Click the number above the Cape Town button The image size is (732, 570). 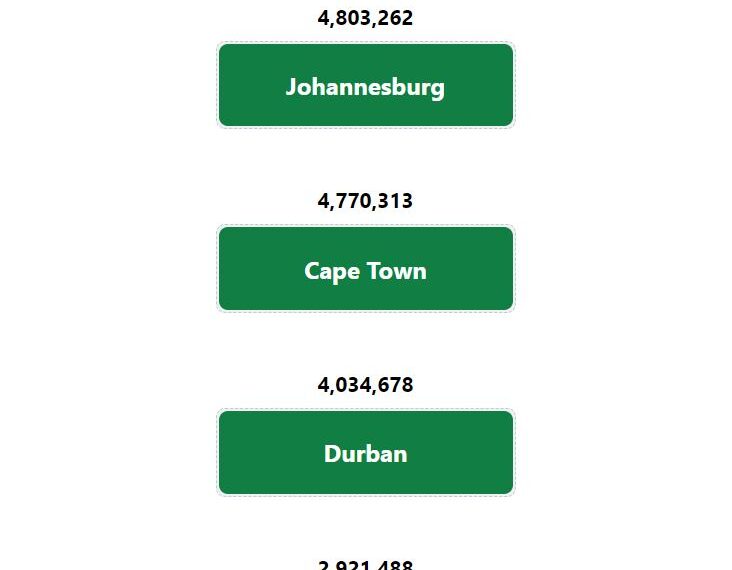(365, 201)
